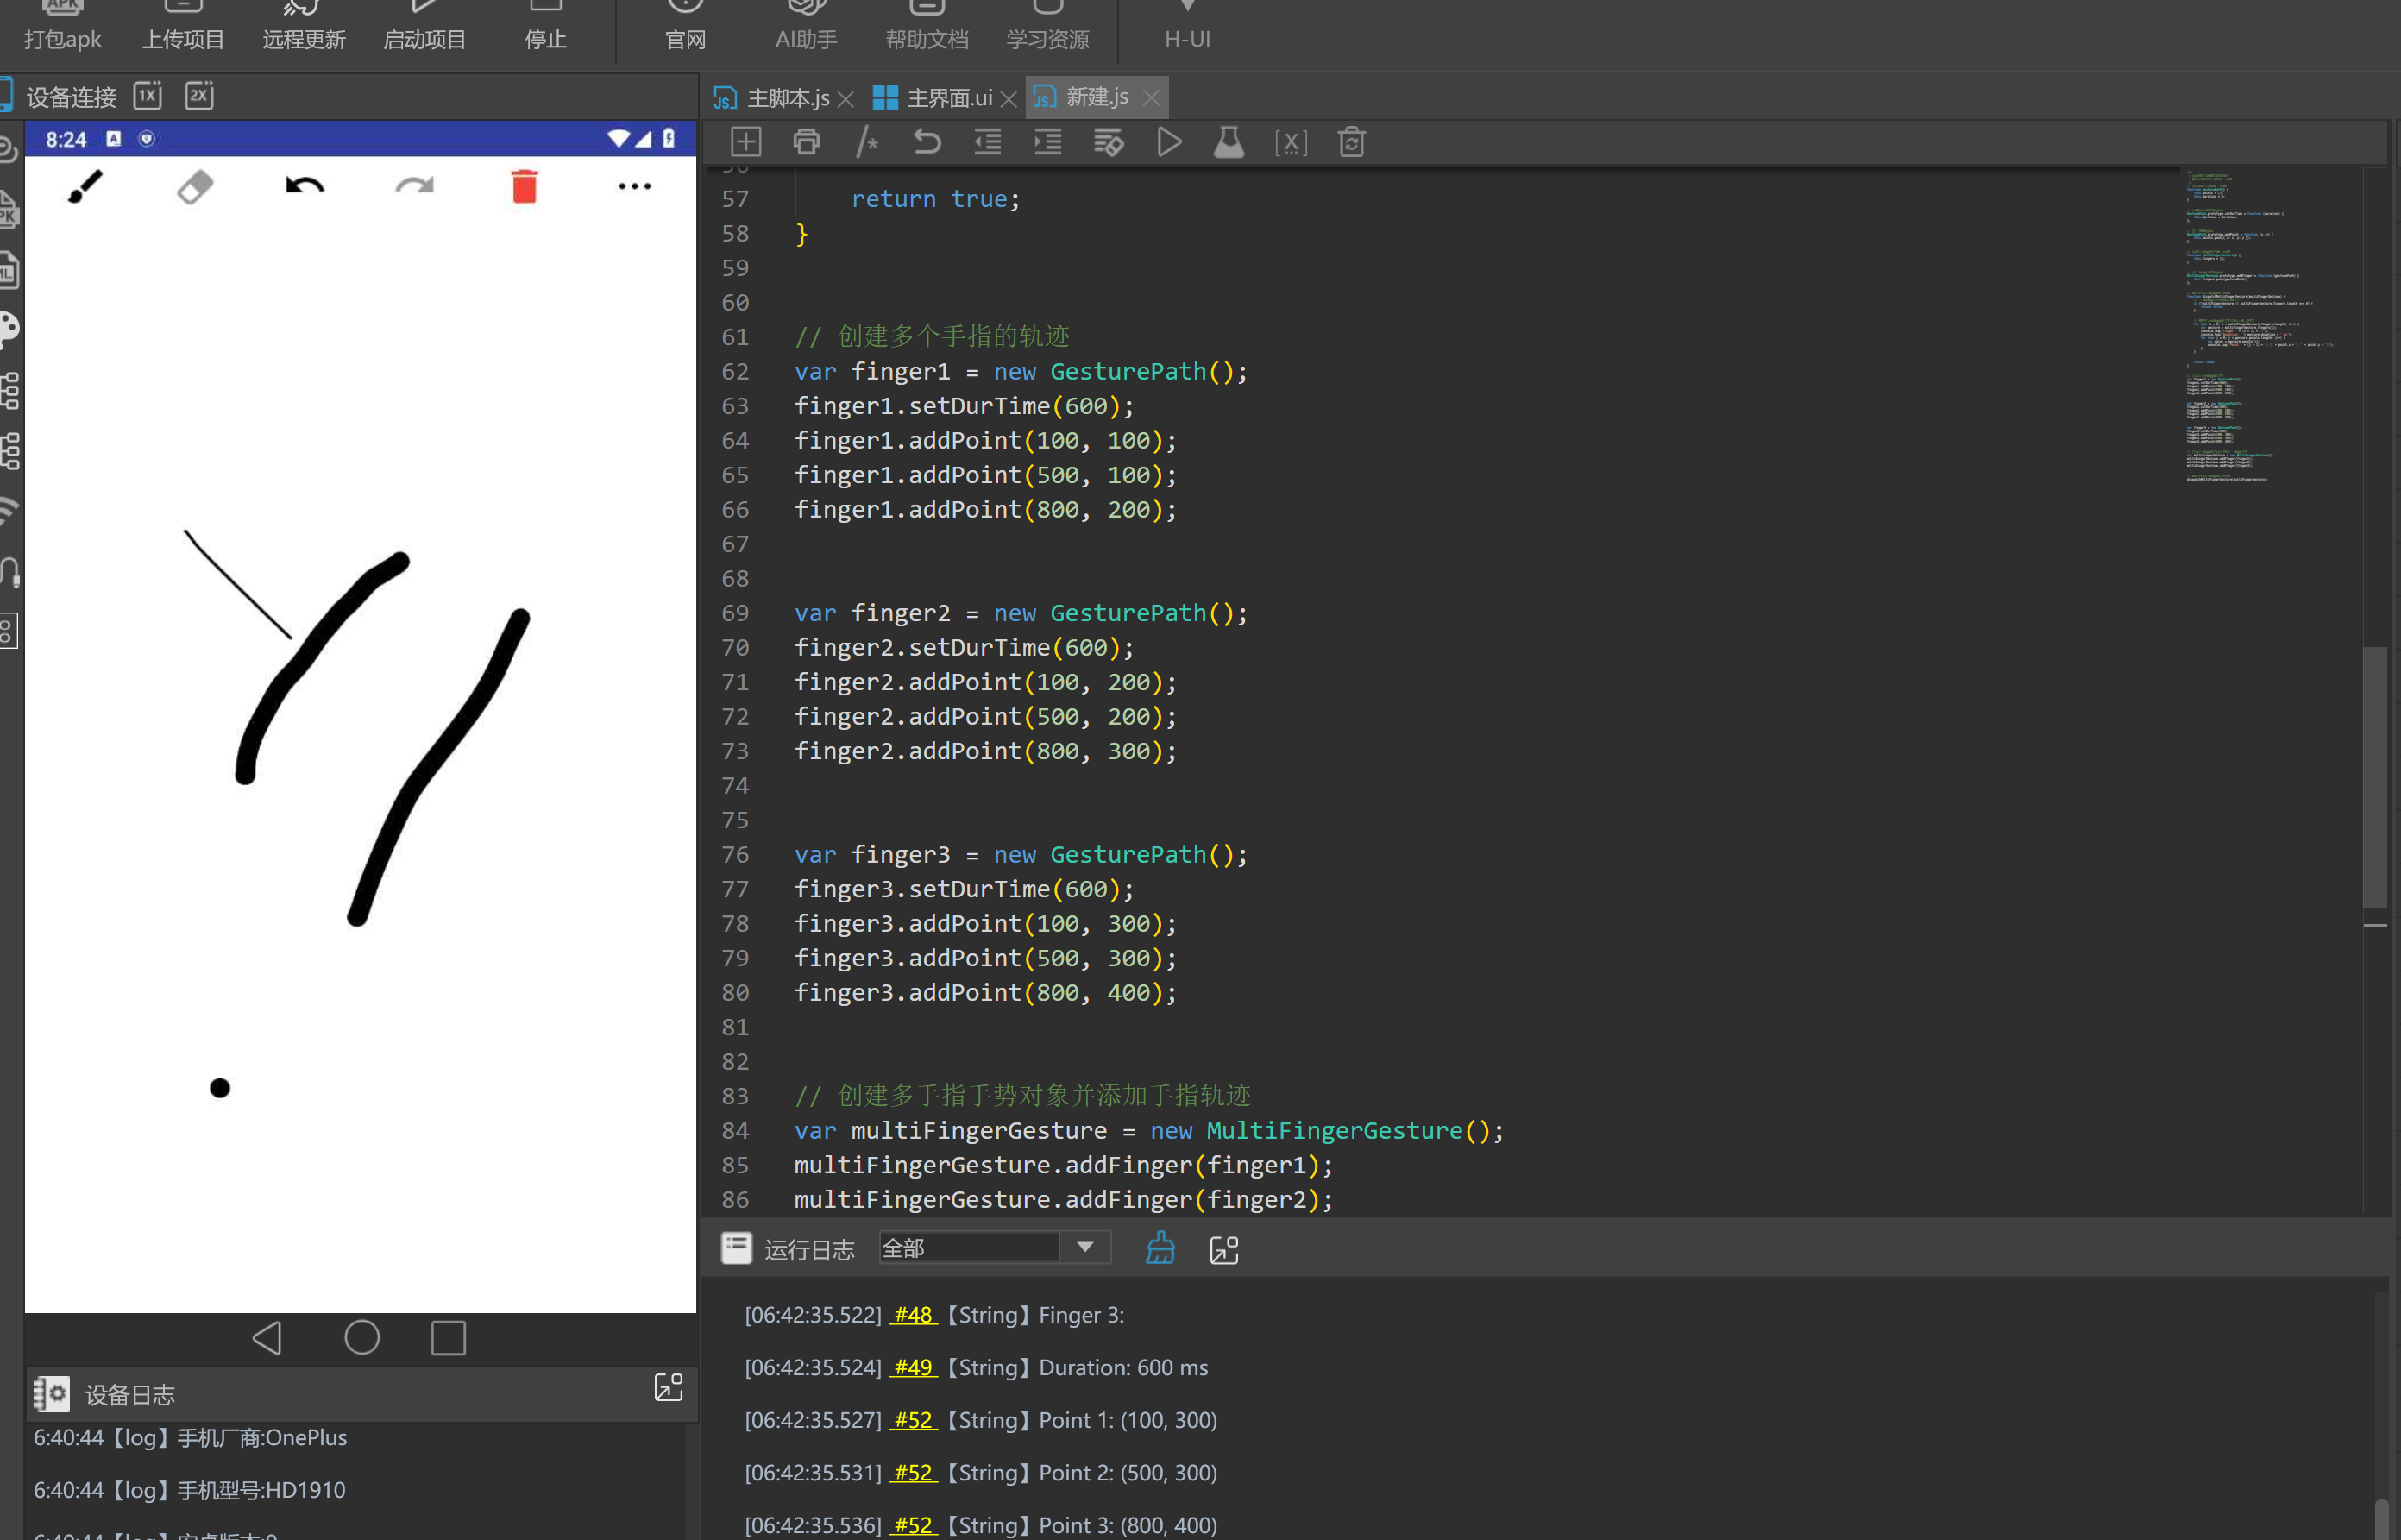Click the add new file plus icon

[746, 142]
